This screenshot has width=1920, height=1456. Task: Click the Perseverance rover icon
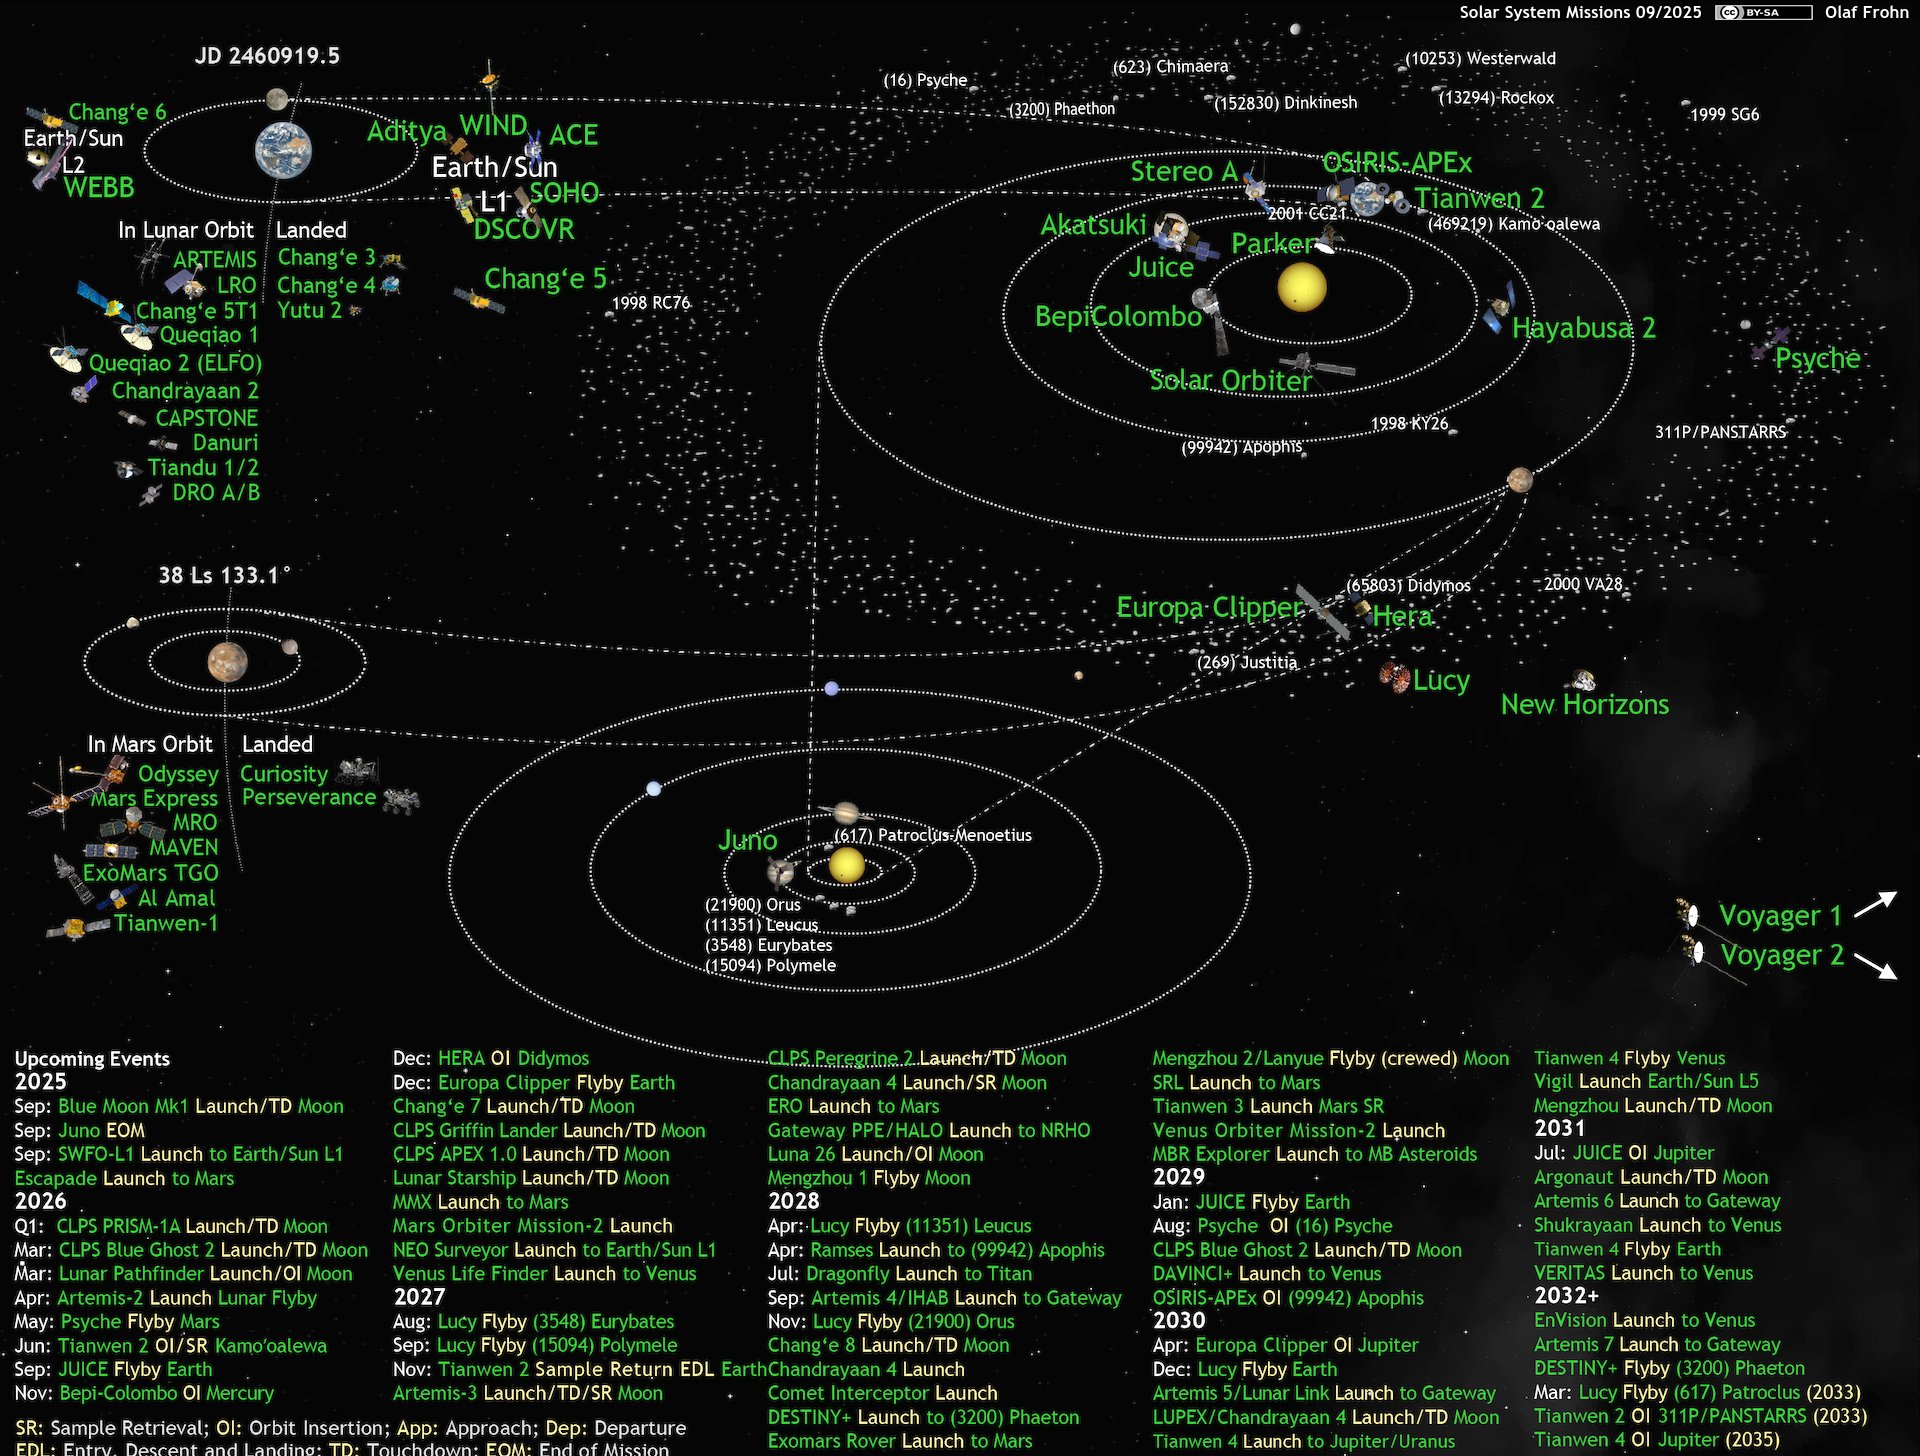pos(400,800)
